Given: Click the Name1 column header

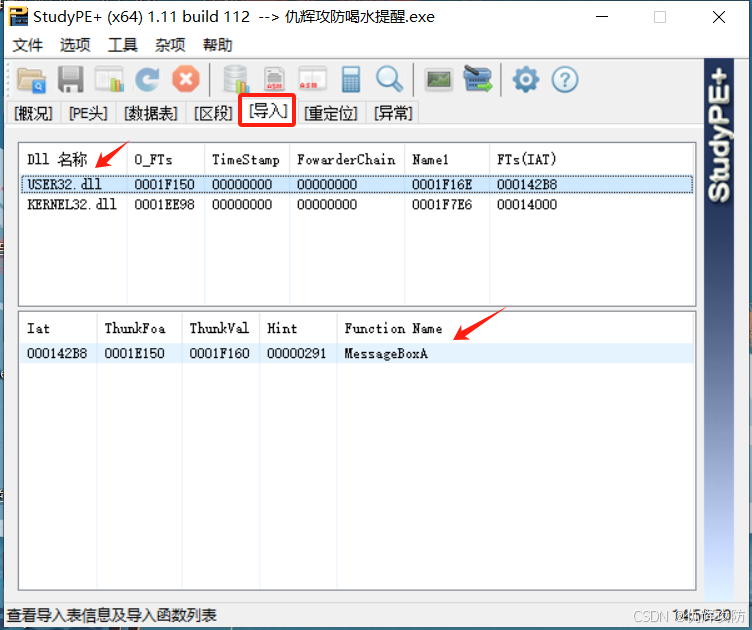Looking at the screenshot, I should tap(447, 160).
